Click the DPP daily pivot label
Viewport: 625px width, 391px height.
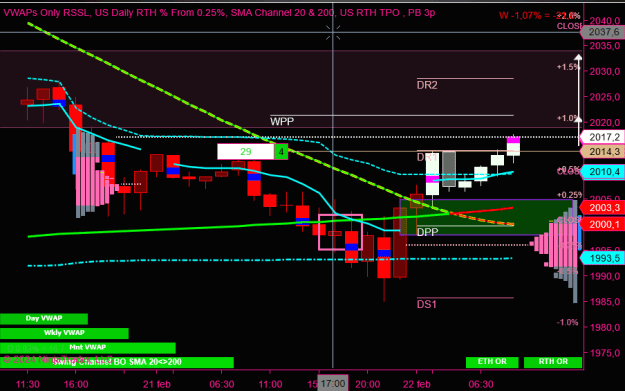(427, 232)
